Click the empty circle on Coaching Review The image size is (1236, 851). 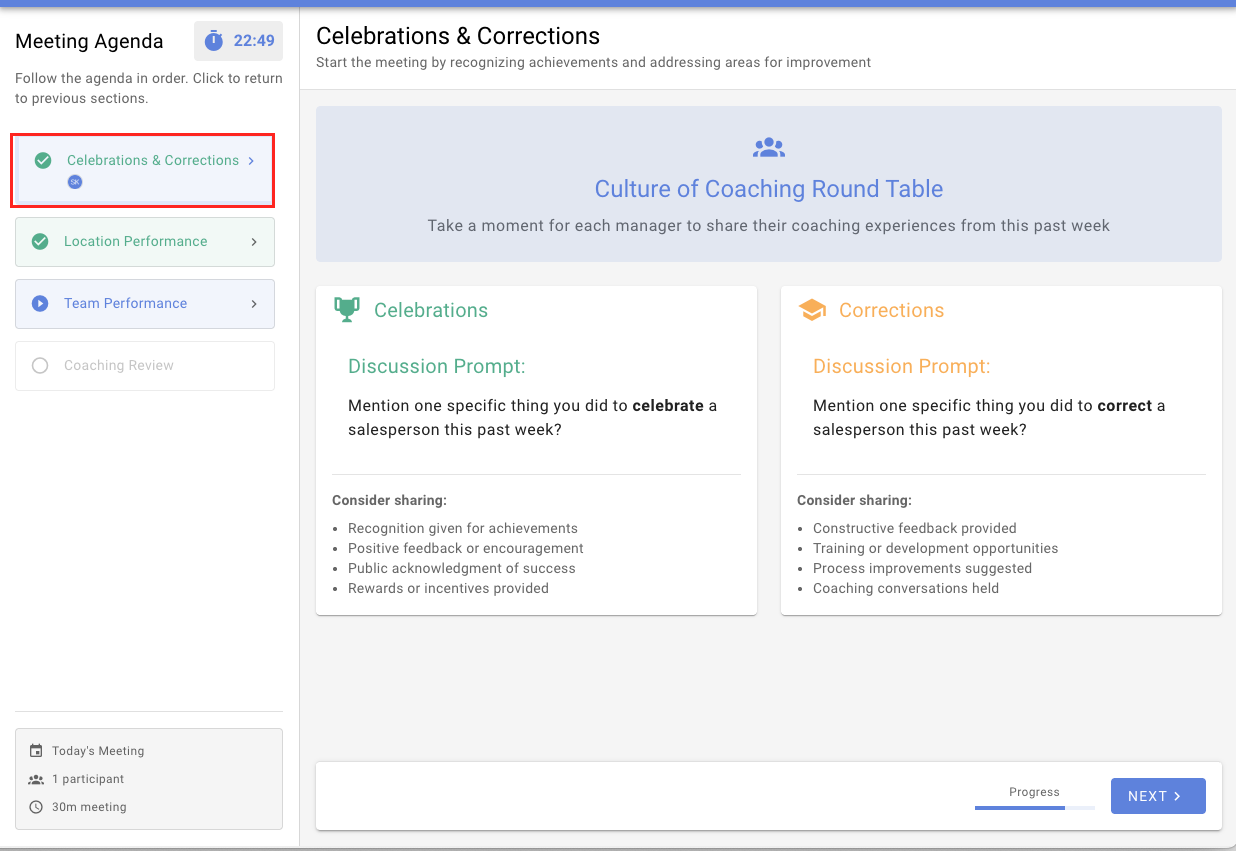(40, 366)
